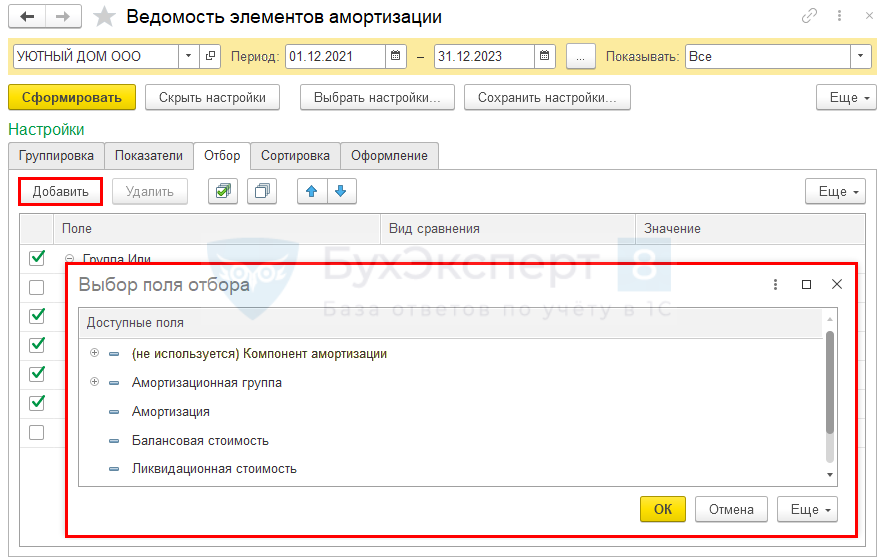The image size is (879, 560).
Task: Add report to favorites with star icon
Action: [x=104, y=17]
